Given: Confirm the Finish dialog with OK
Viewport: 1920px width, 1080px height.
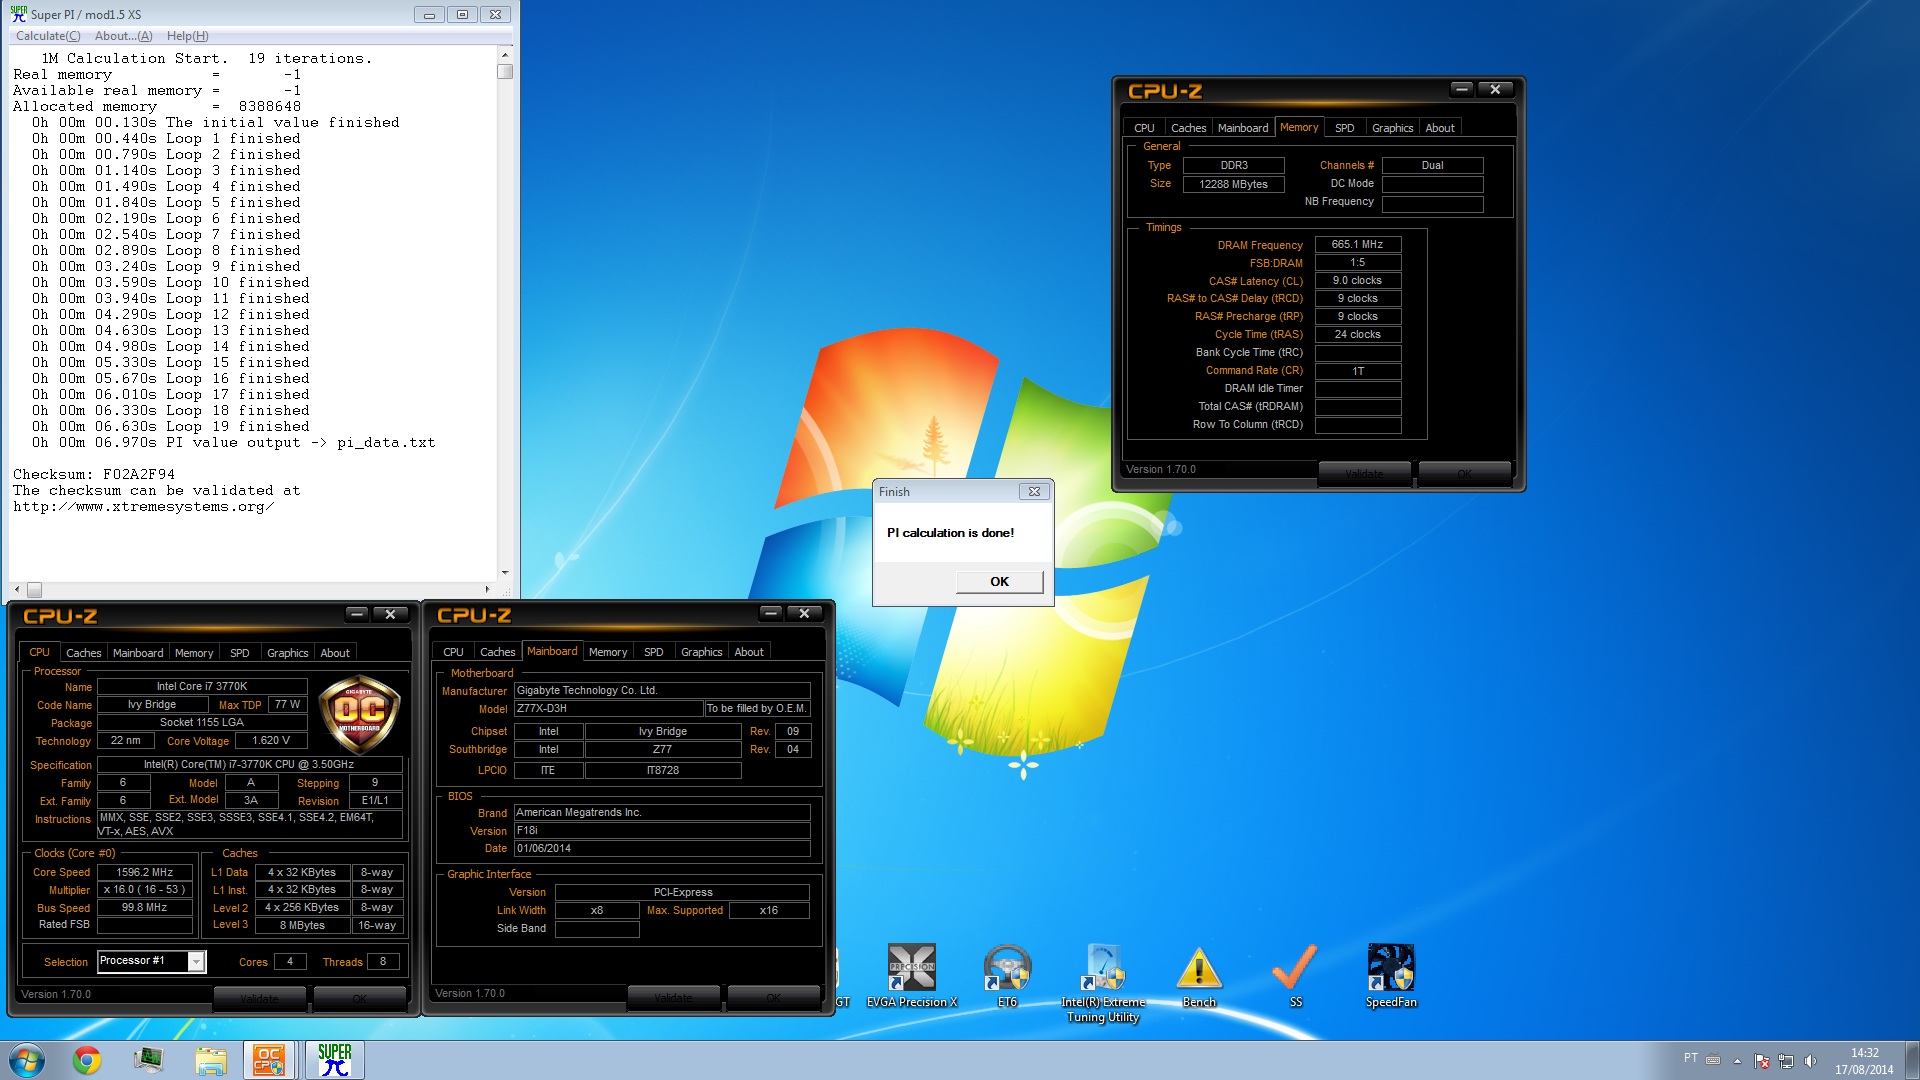Looking at the screenshot, I should tap(999, 581).
